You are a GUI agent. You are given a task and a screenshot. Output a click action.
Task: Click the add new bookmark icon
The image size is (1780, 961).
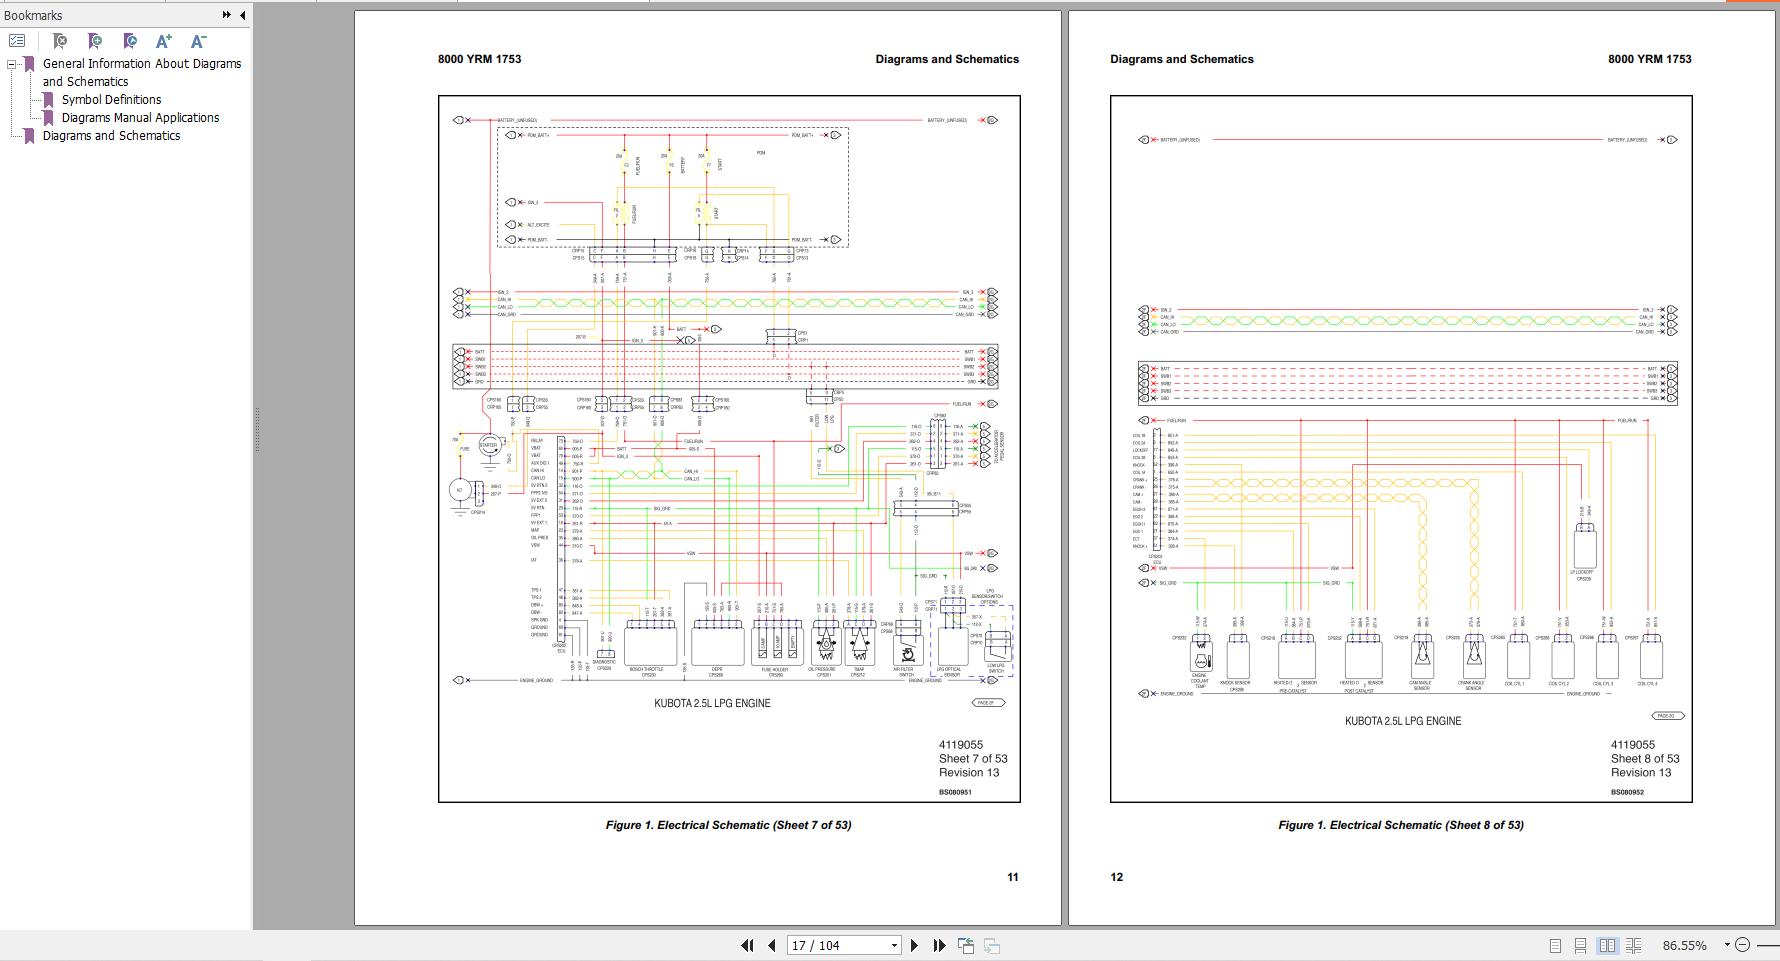pos(94,41)
